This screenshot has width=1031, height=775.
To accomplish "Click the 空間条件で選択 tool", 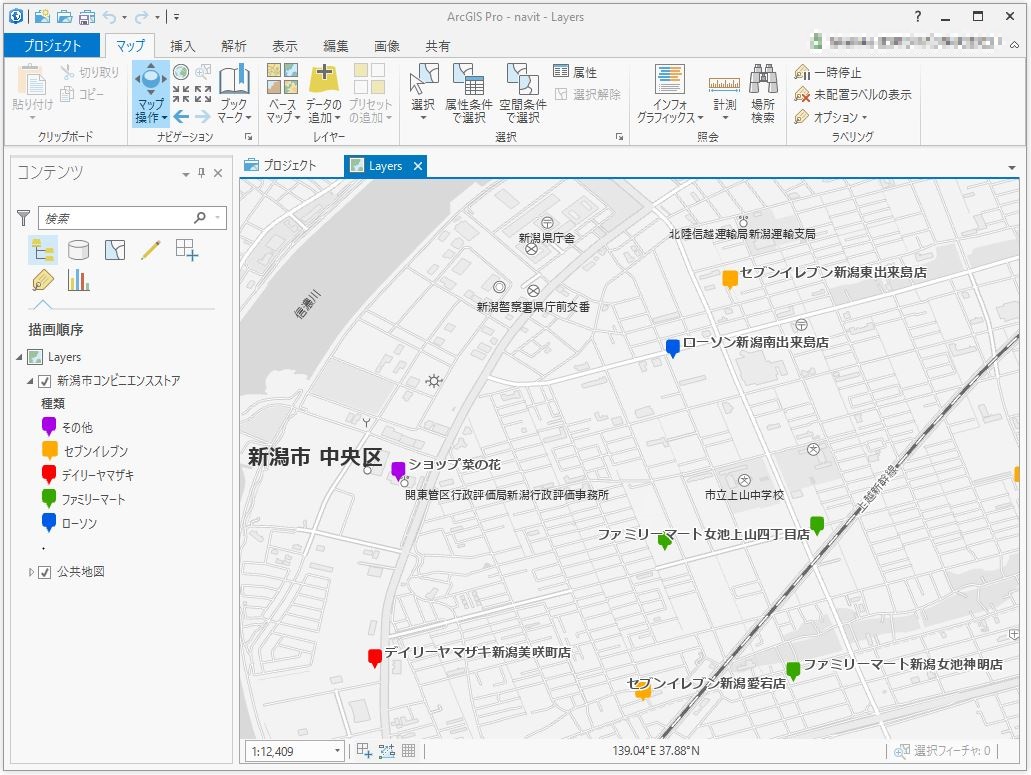I will 523,93.
